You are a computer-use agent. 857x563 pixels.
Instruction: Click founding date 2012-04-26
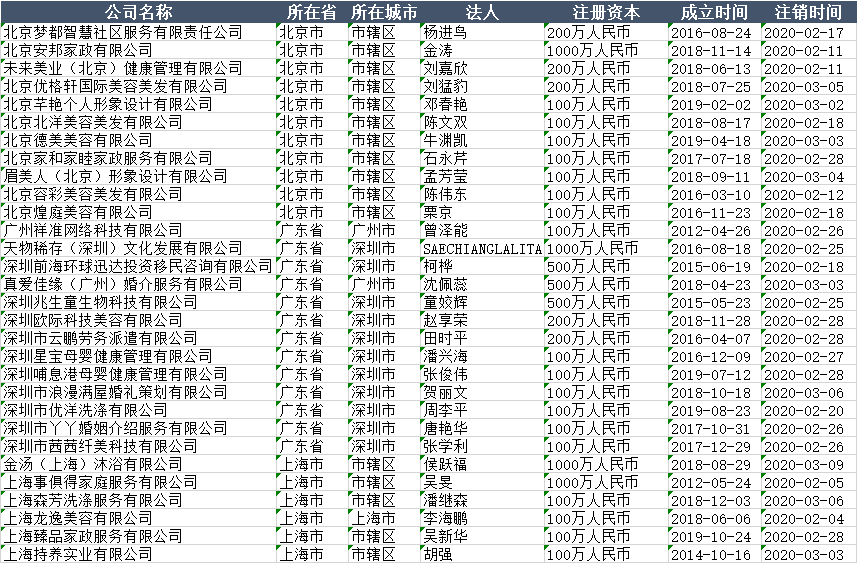[714, 230]
